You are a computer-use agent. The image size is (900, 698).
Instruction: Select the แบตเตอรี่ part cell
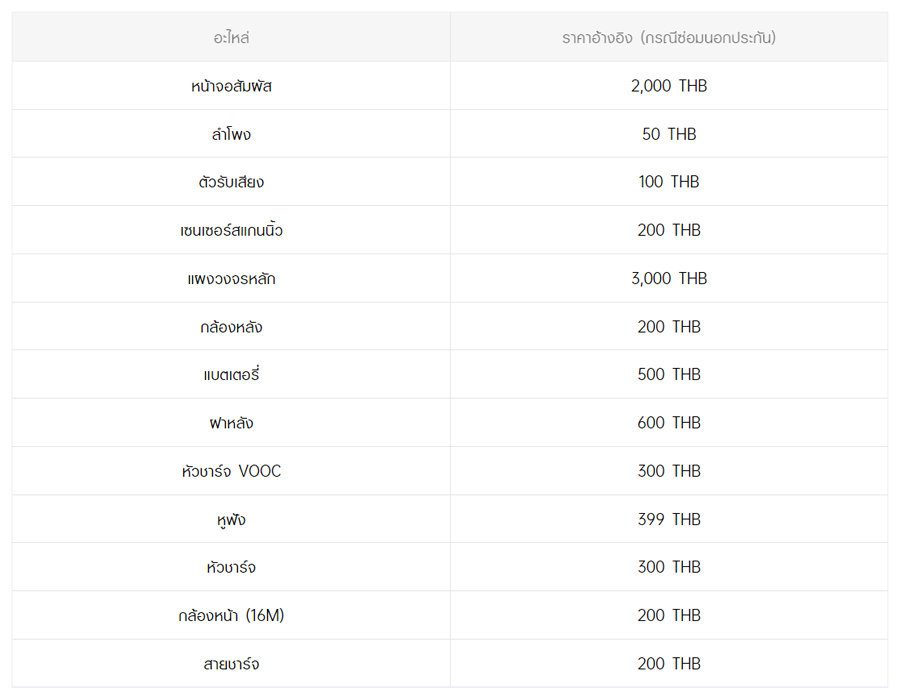click(x=231, y=375)
